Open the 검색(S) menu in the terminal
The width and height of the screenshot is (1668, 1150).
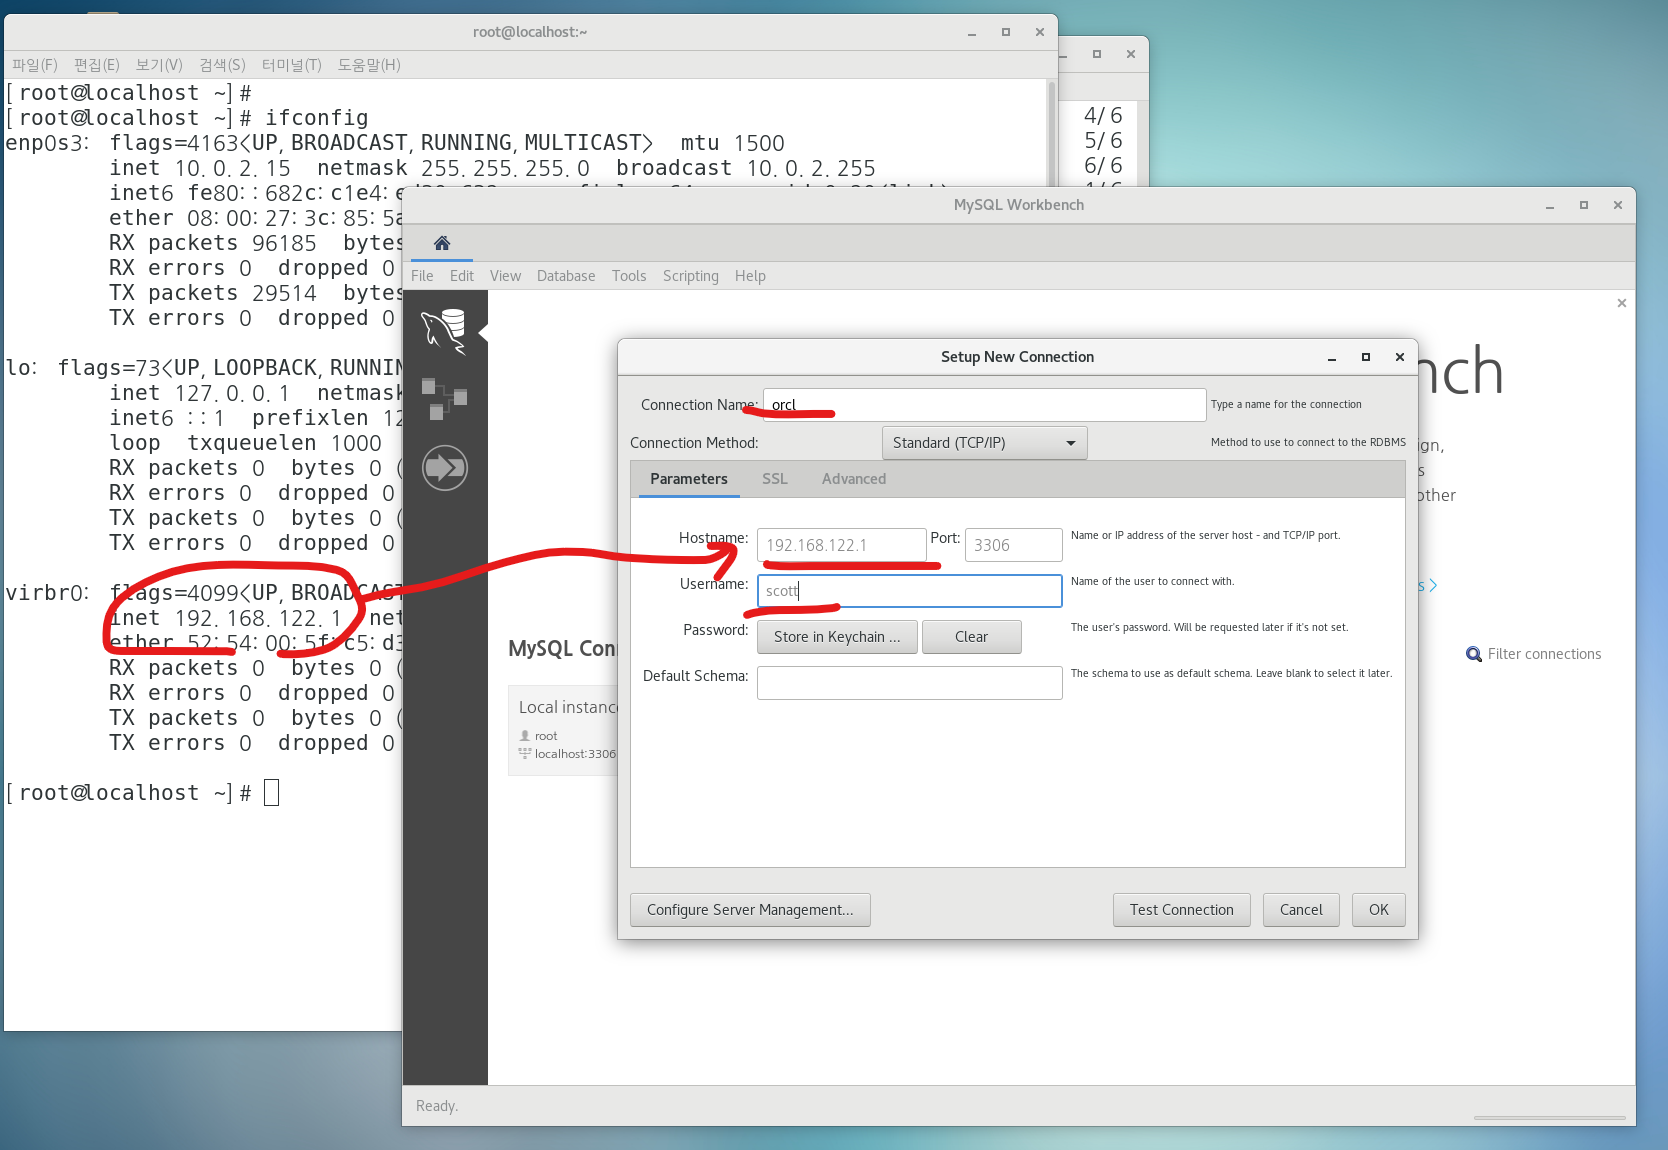222,65
